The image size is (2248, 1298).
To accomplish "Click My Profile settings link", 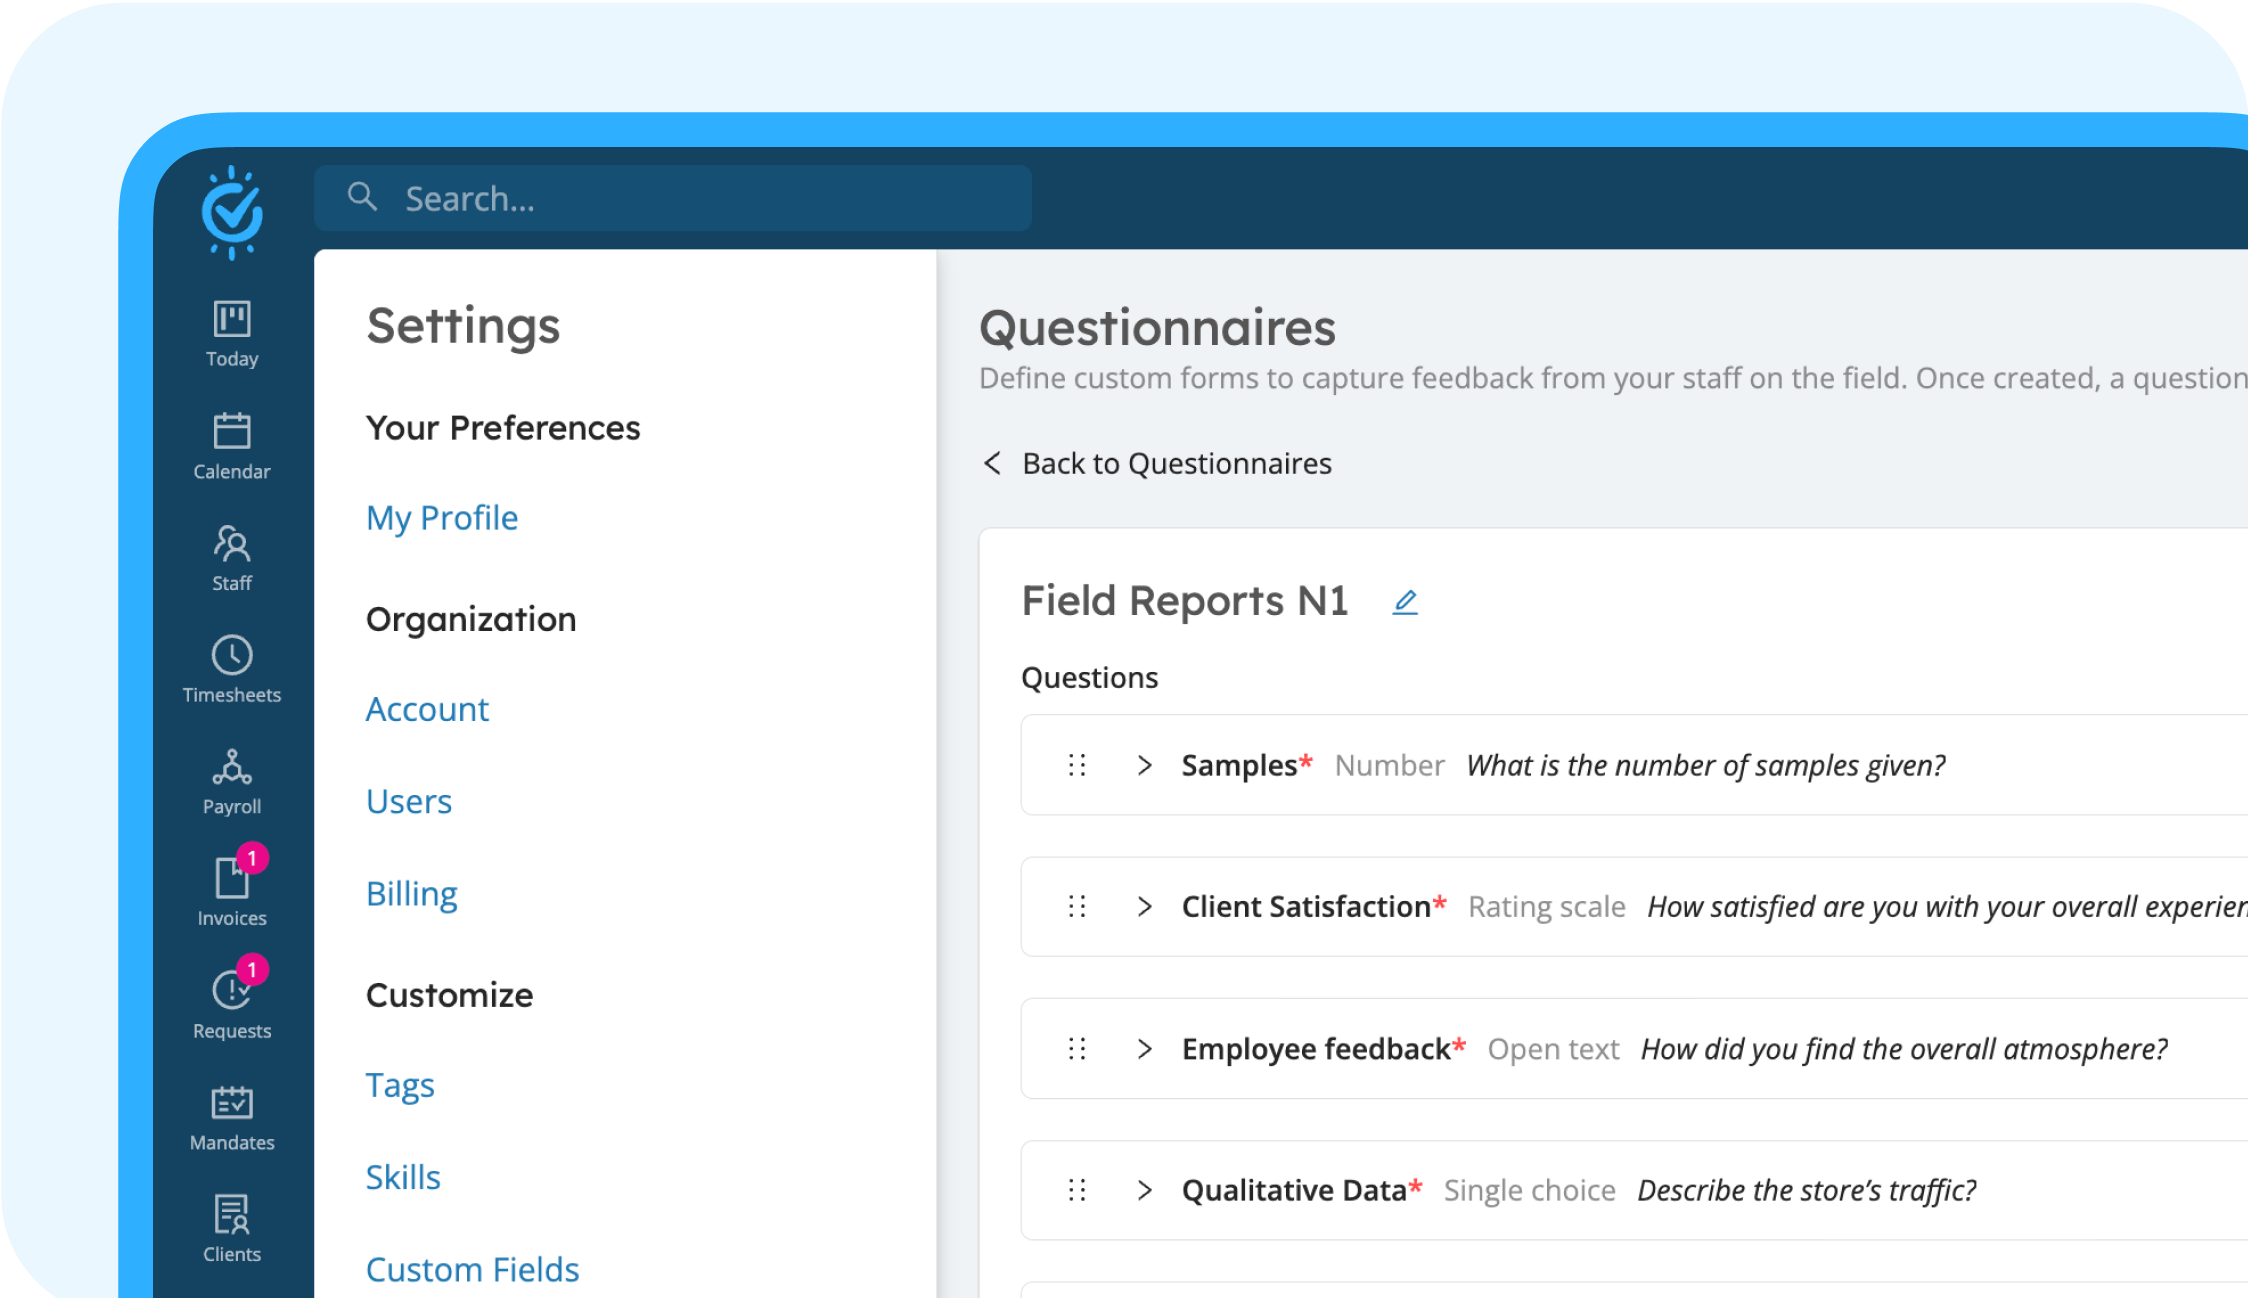I will coord(442,516).
